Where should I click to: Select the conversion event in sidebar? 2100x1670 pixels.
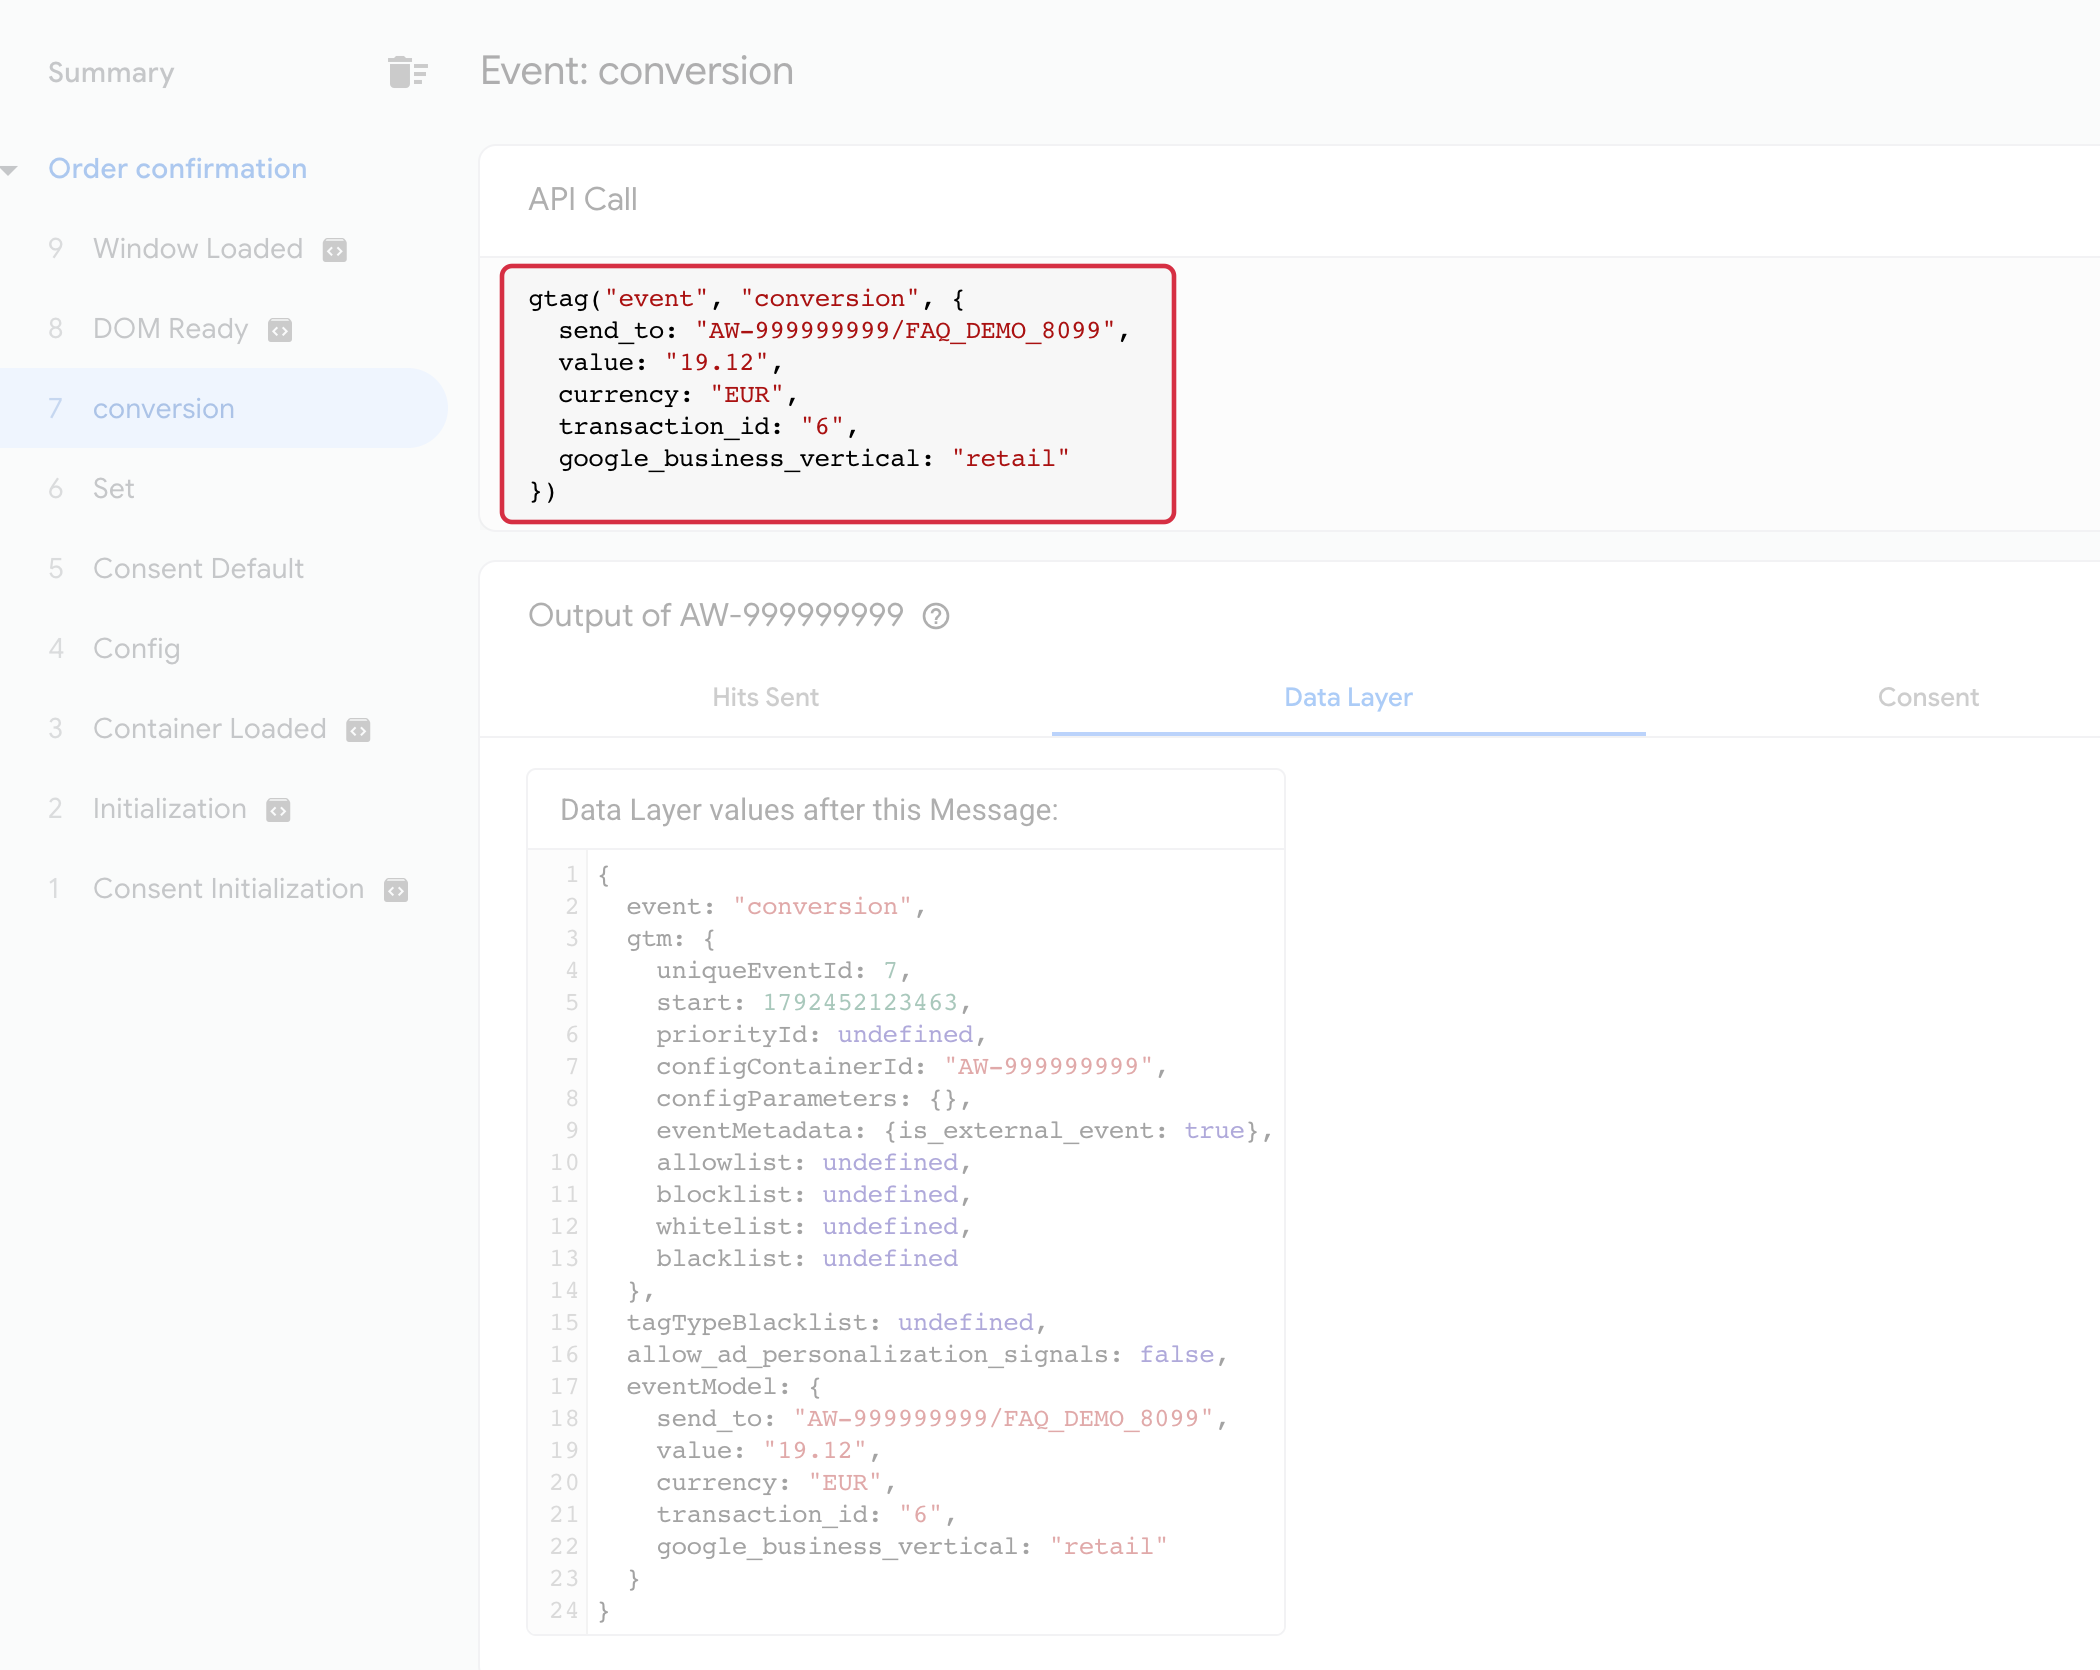click(x=223, y=408)
